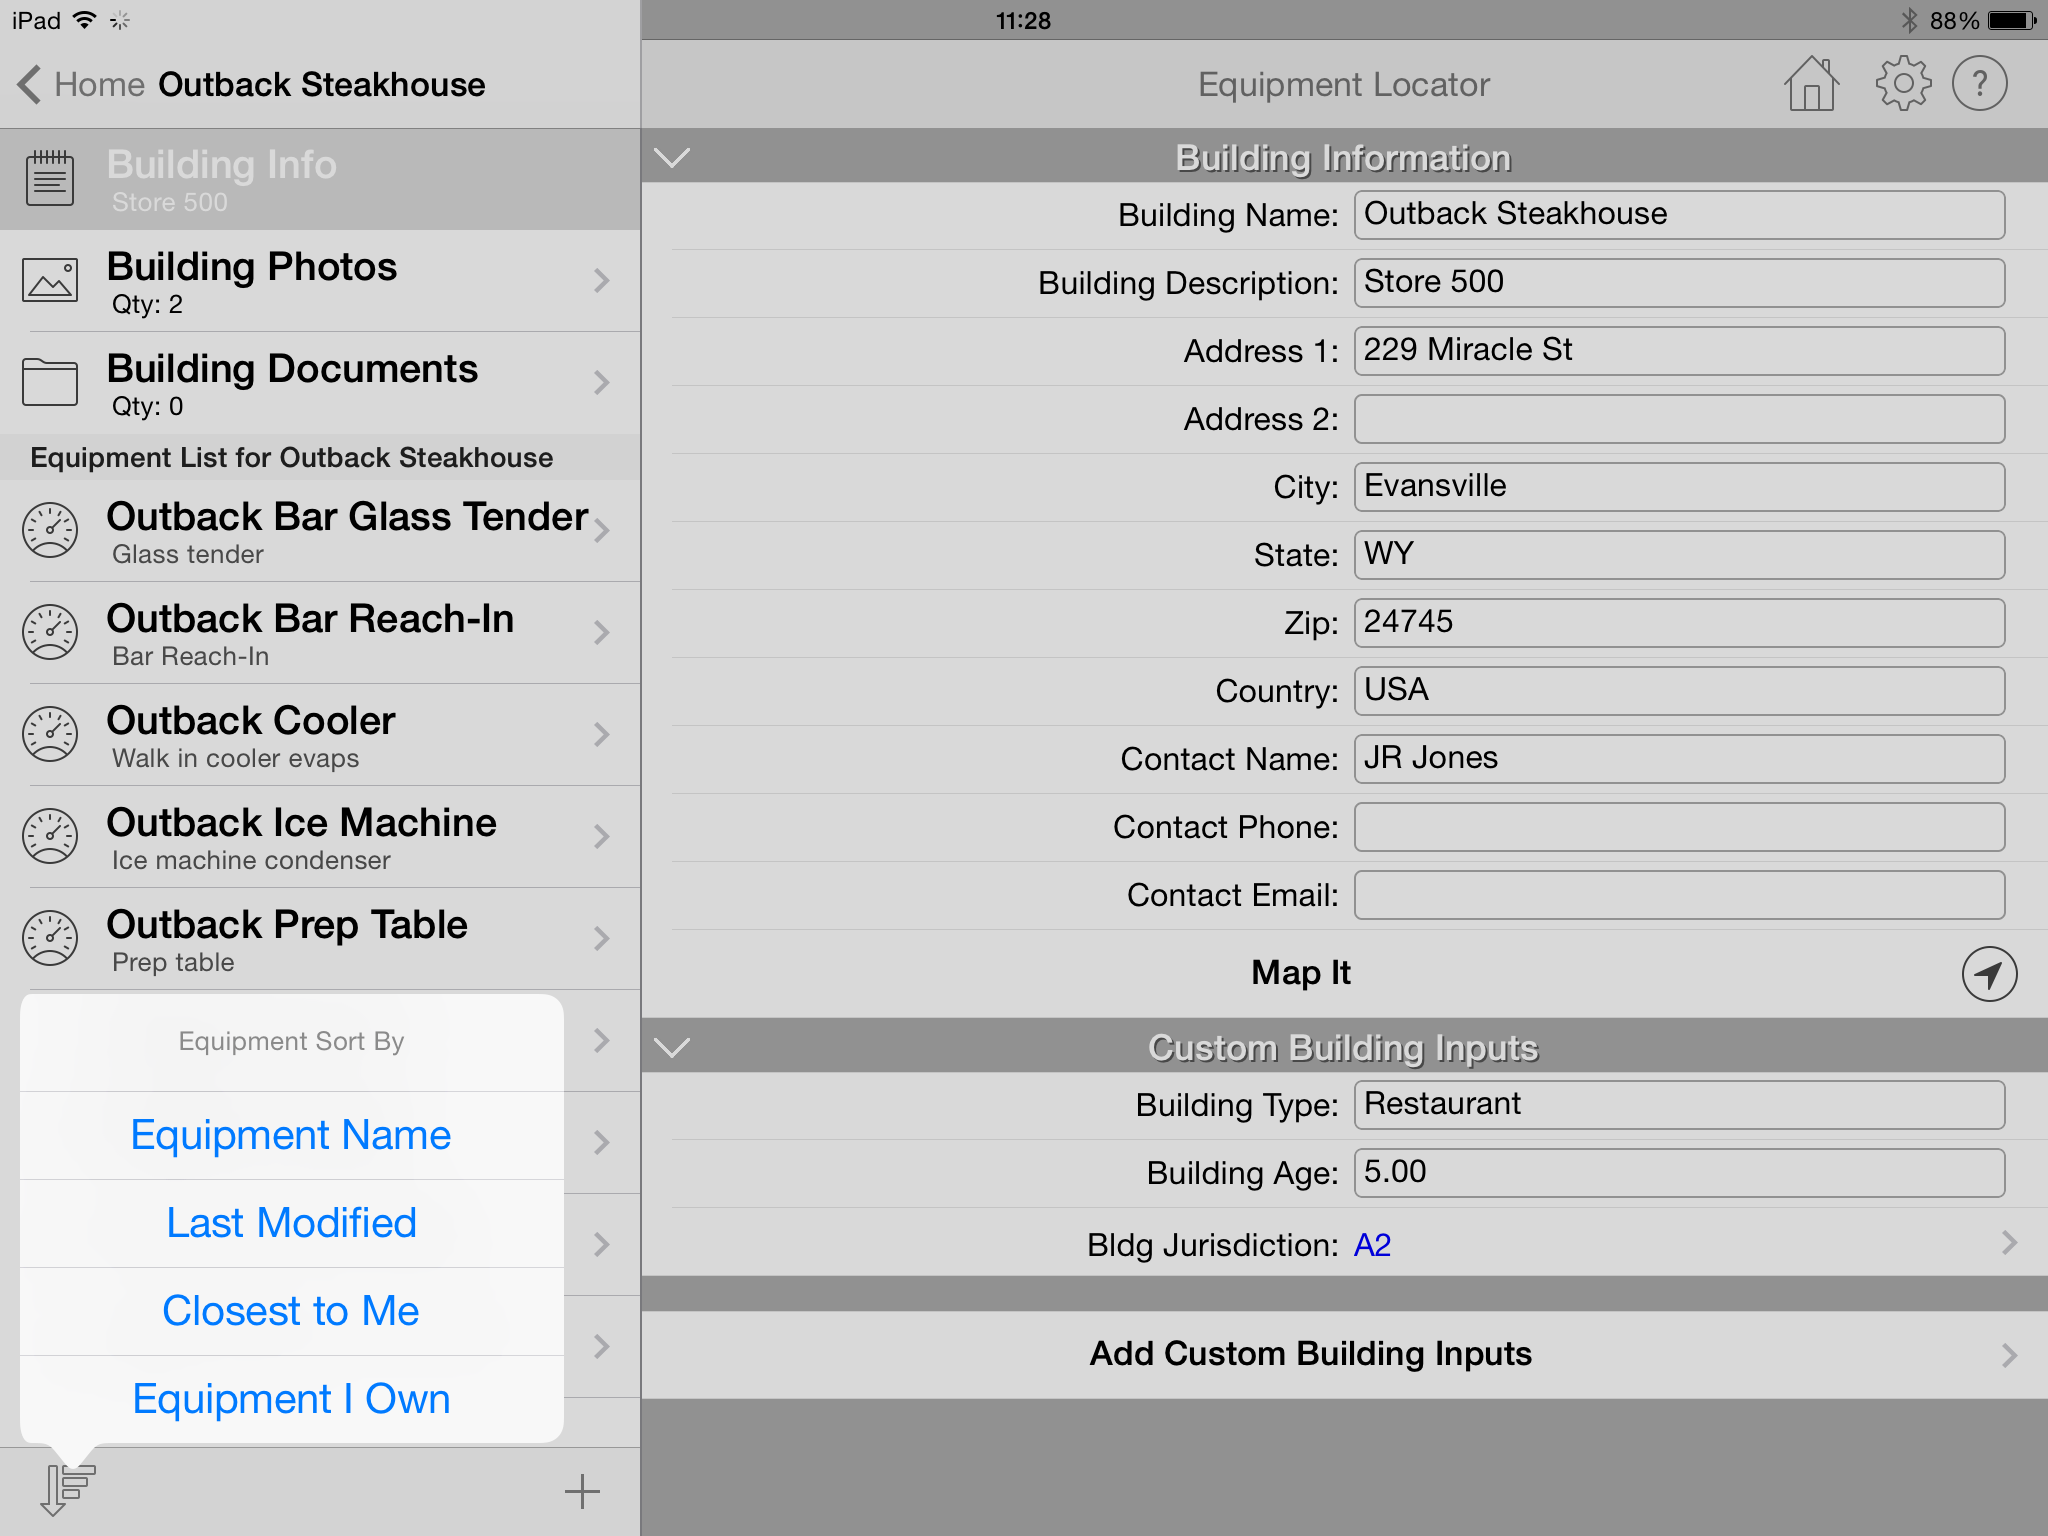Open Outback Prep Table equipment entry

coord(320,938)
